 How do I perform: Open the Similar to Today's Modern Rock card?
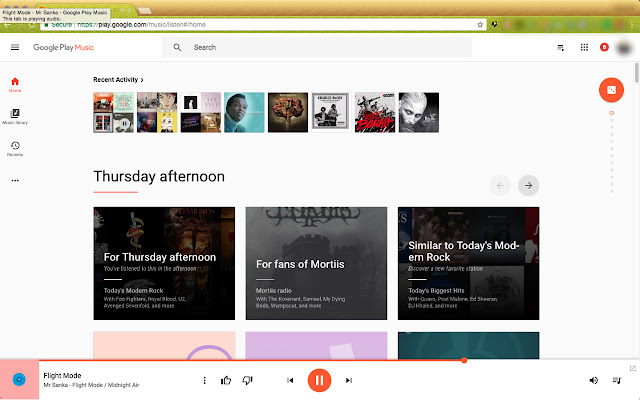[469, 263]
